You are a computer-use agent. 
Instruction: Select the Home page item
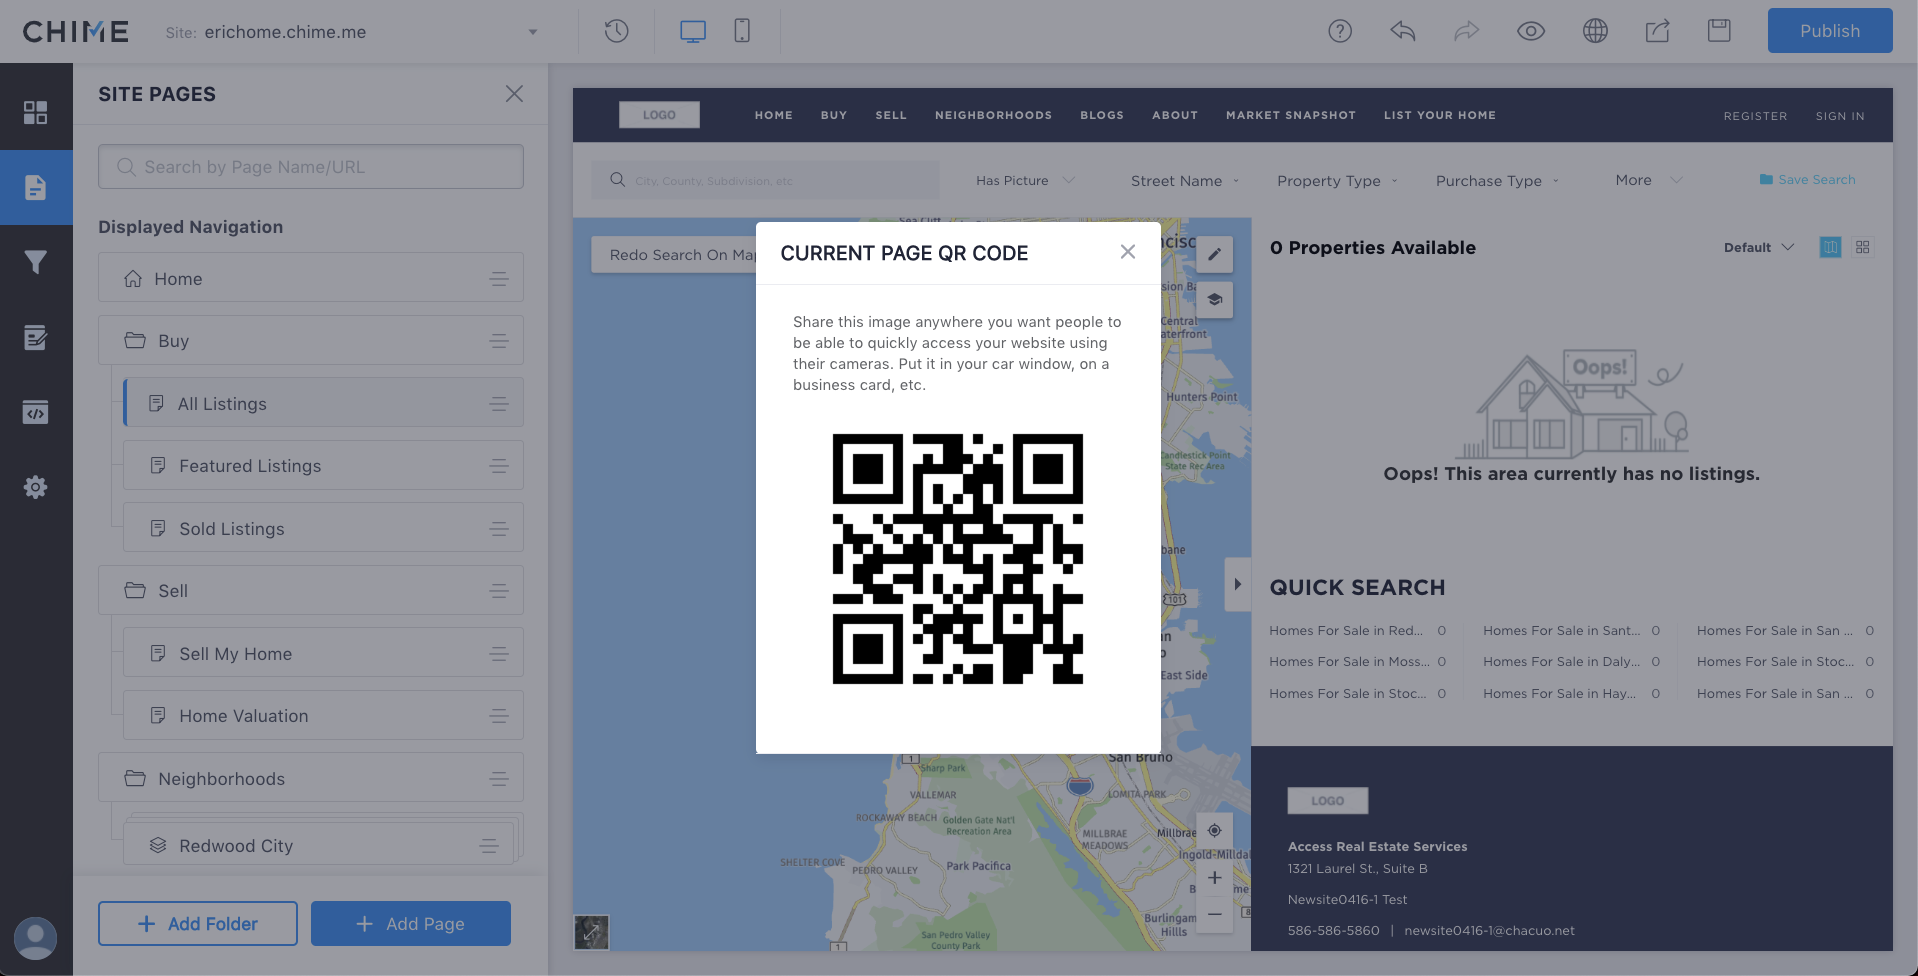pyautogui.click(x=311, y=279)
